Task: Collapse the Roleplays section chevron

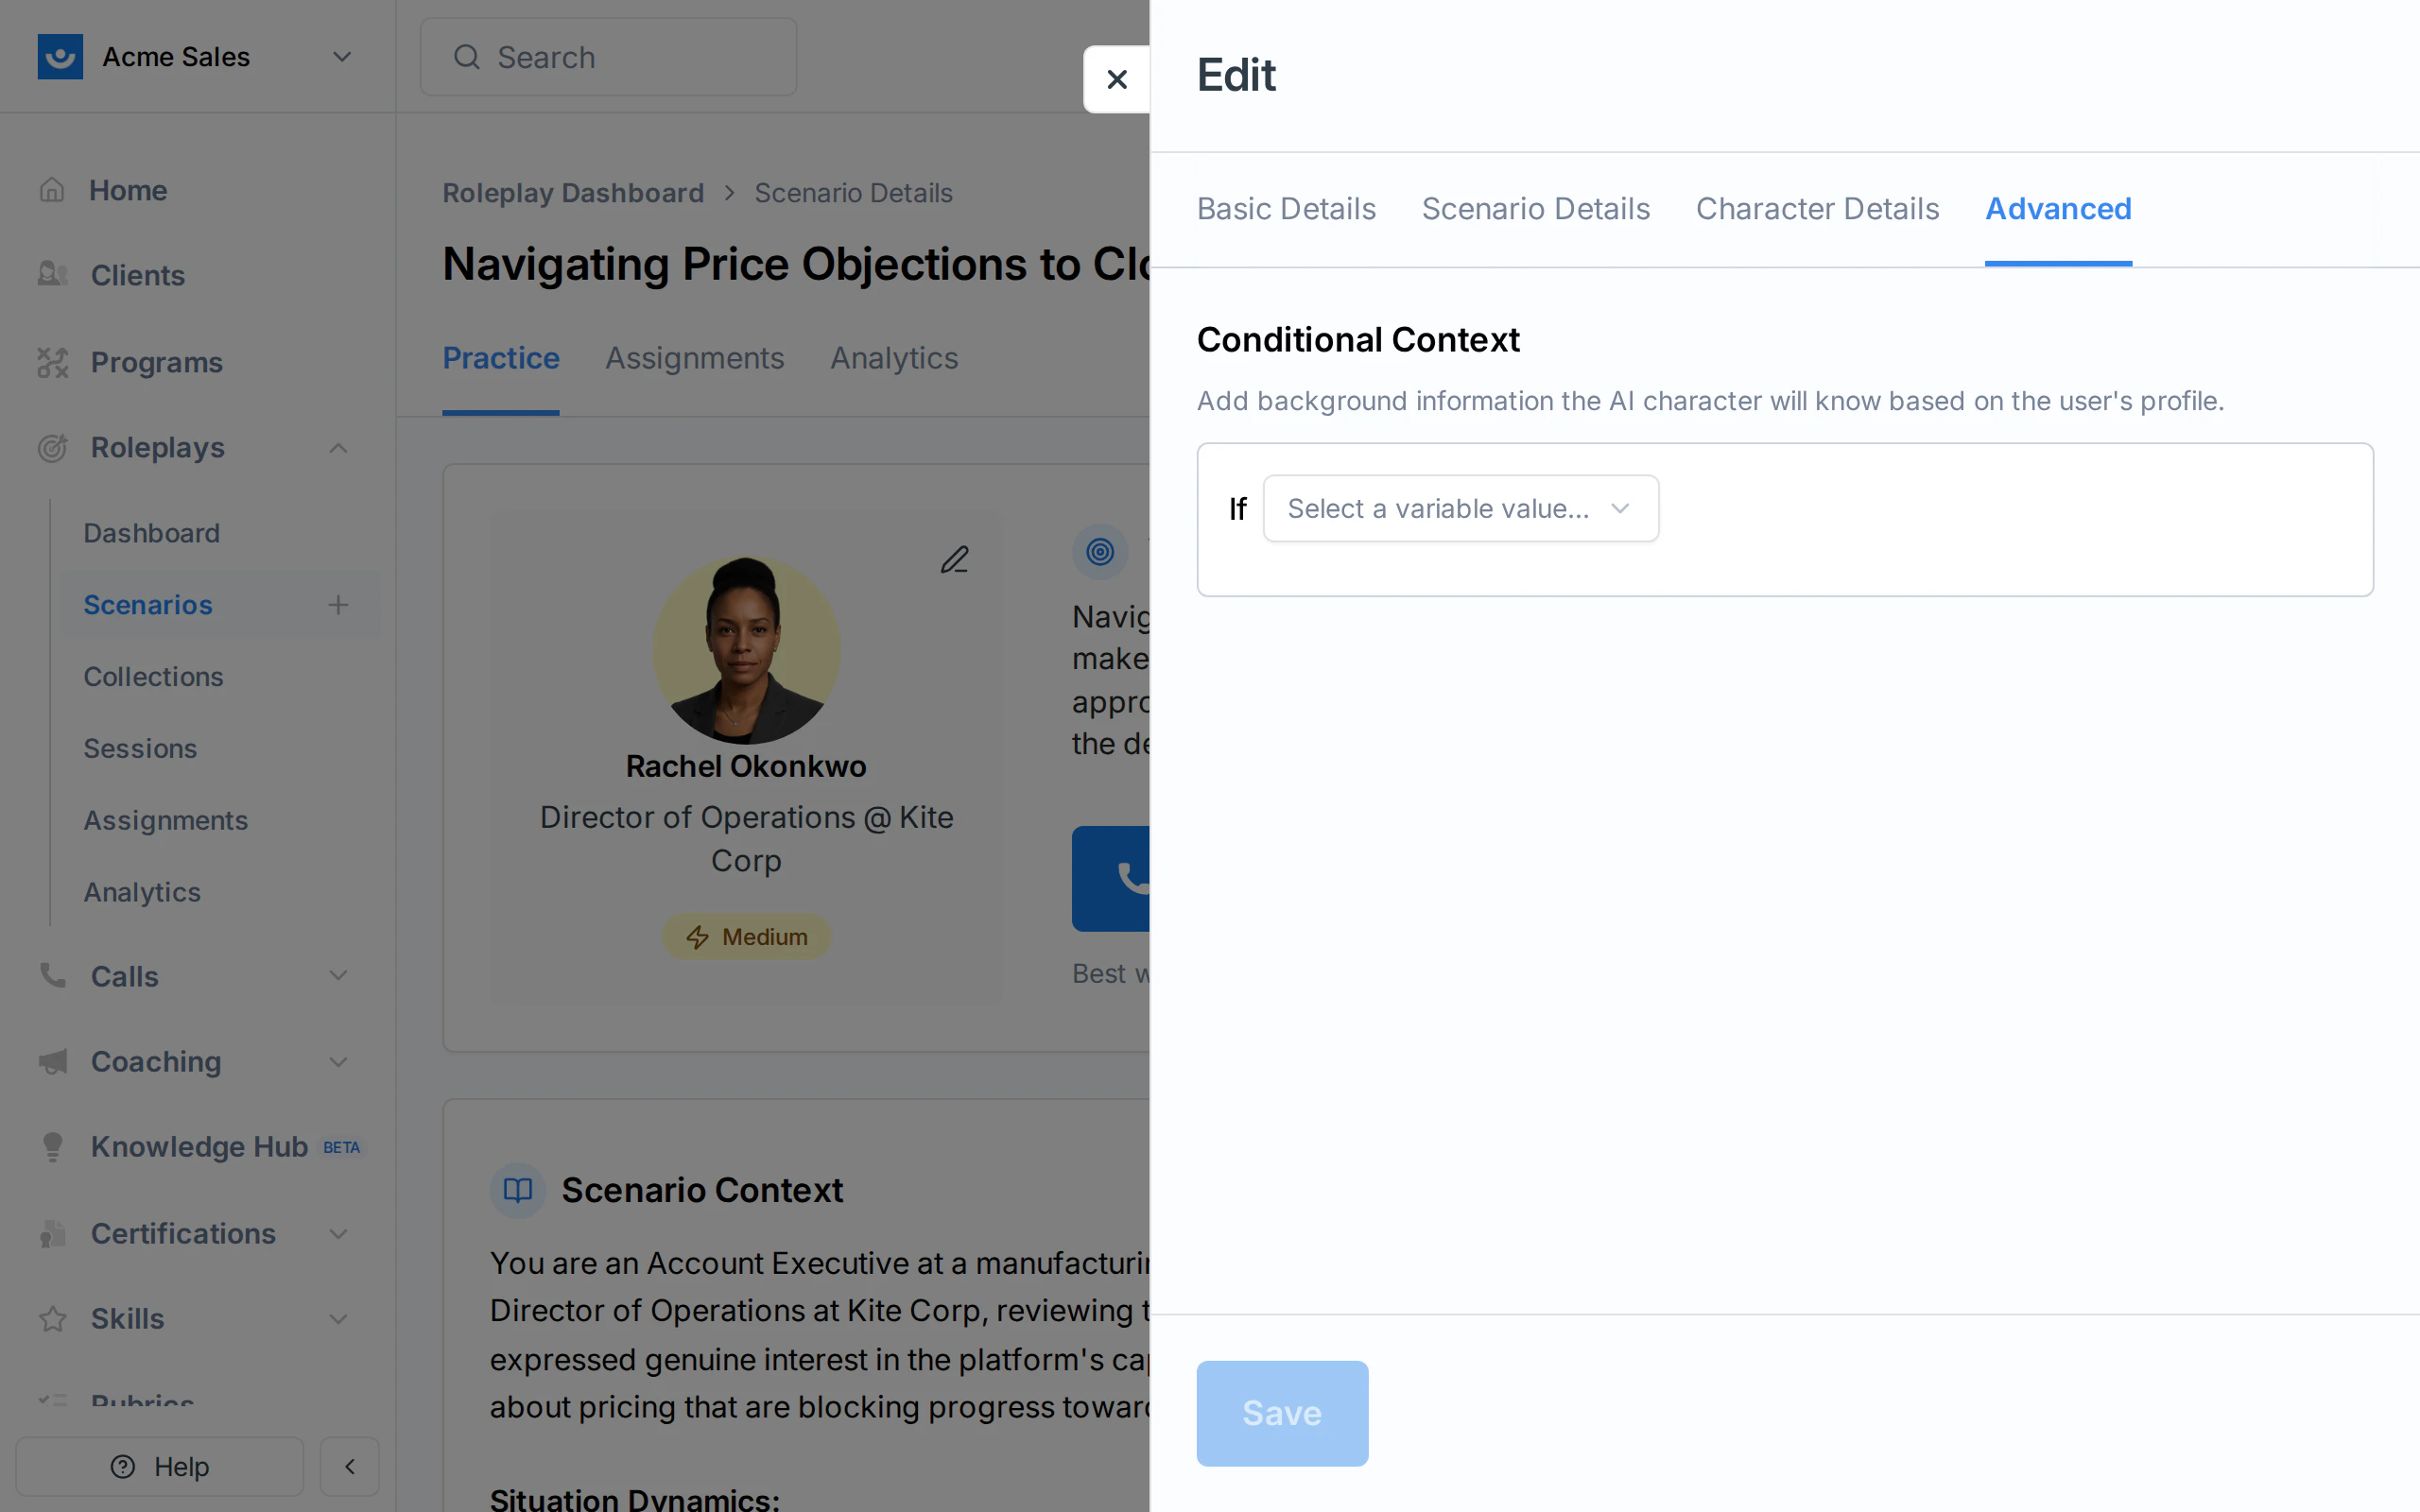Action: (337, 447)
